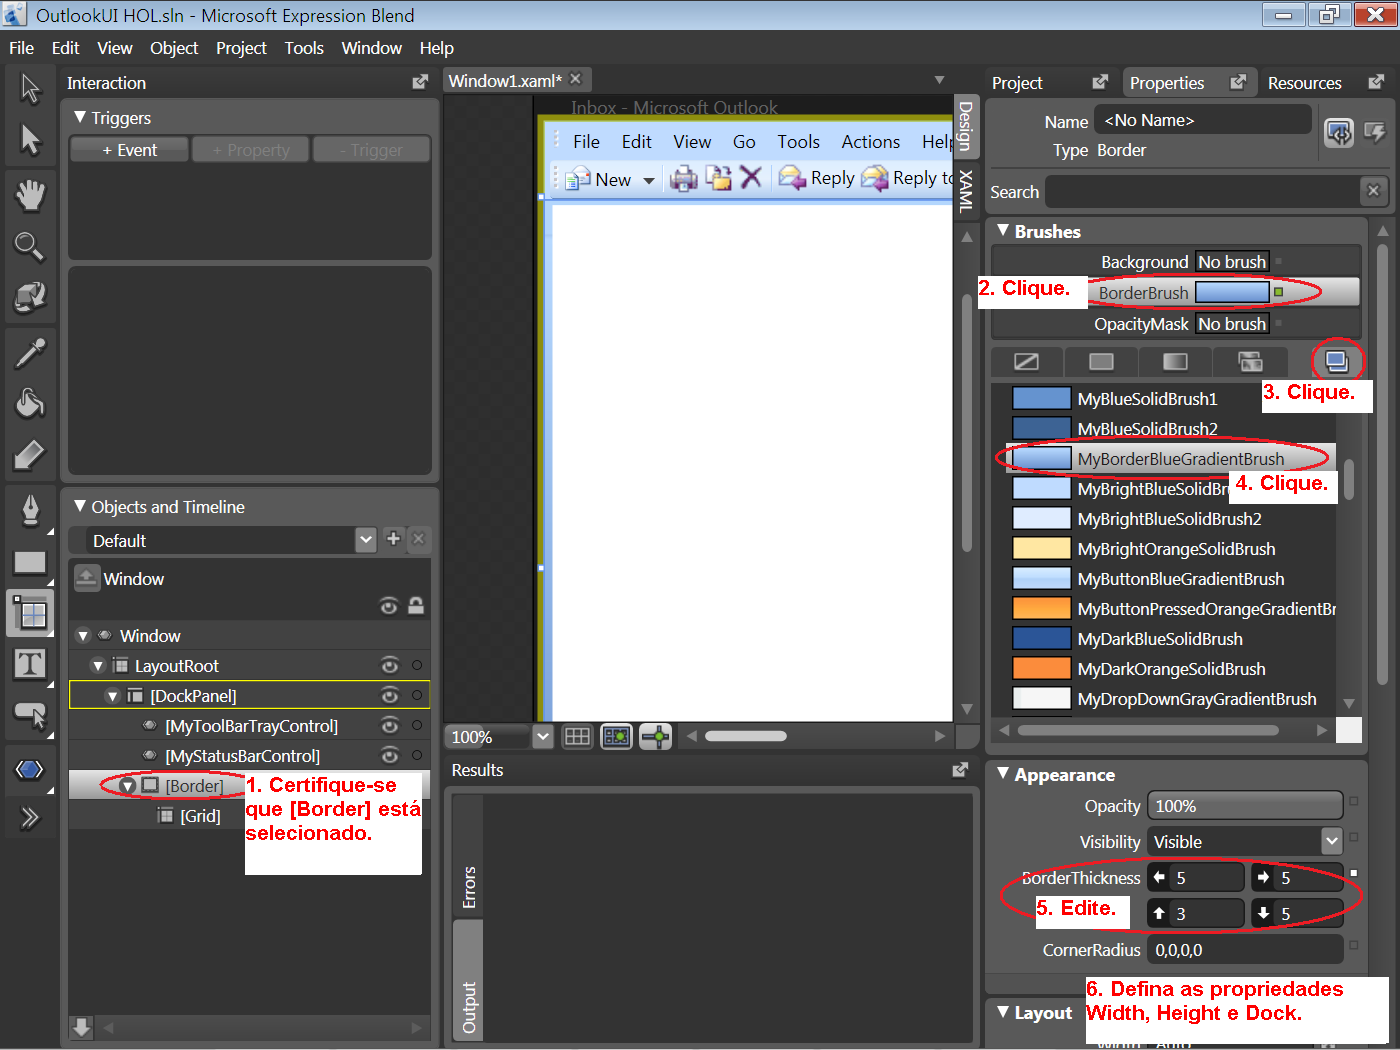Choose the TextBox tool
Viewport: 1400px width, 1050px height.
(x=30, y=664)
